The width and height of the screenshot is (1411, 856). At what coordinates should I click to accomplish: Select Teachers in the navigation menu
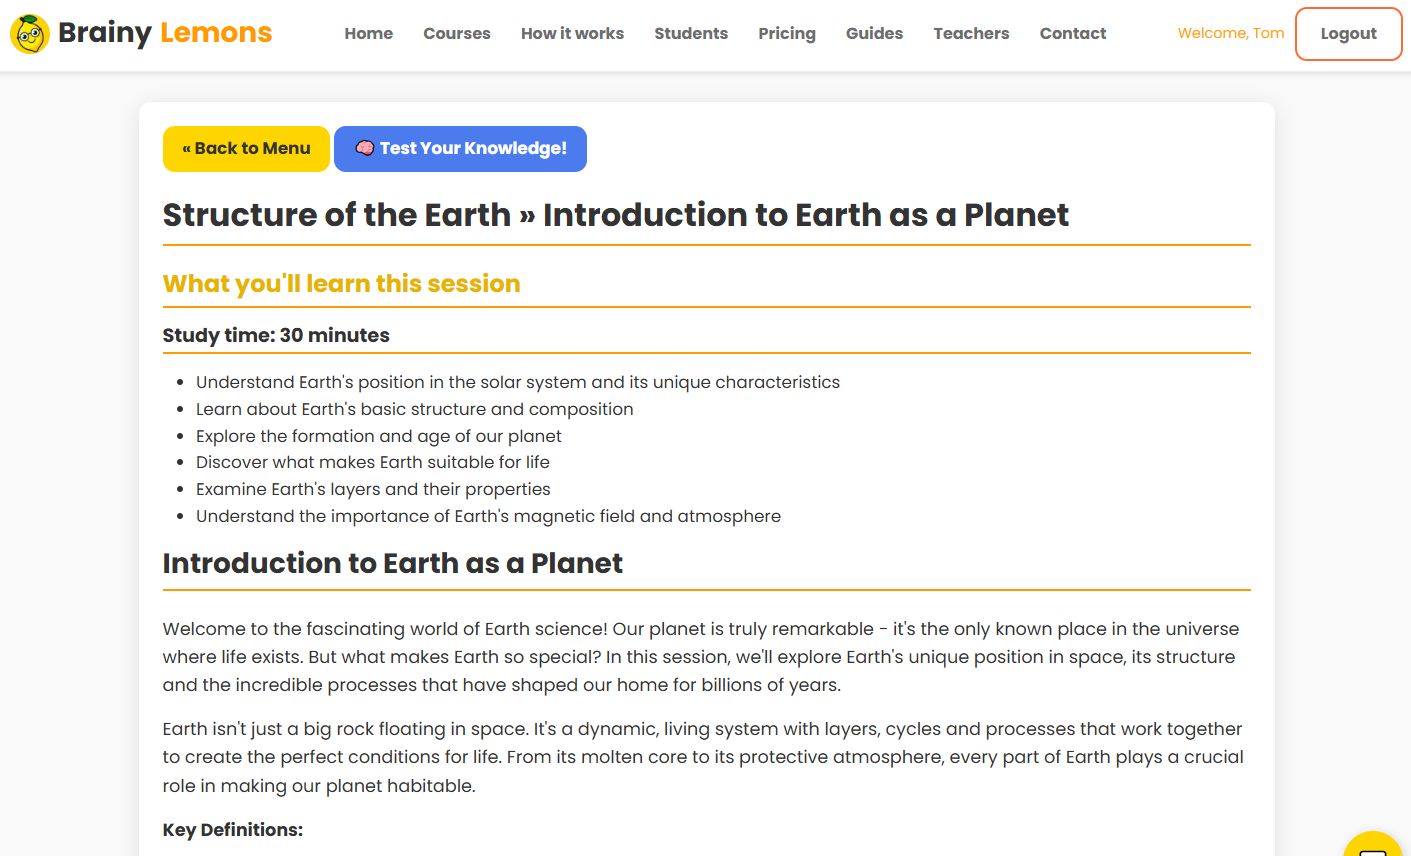[x=971, y=33]
